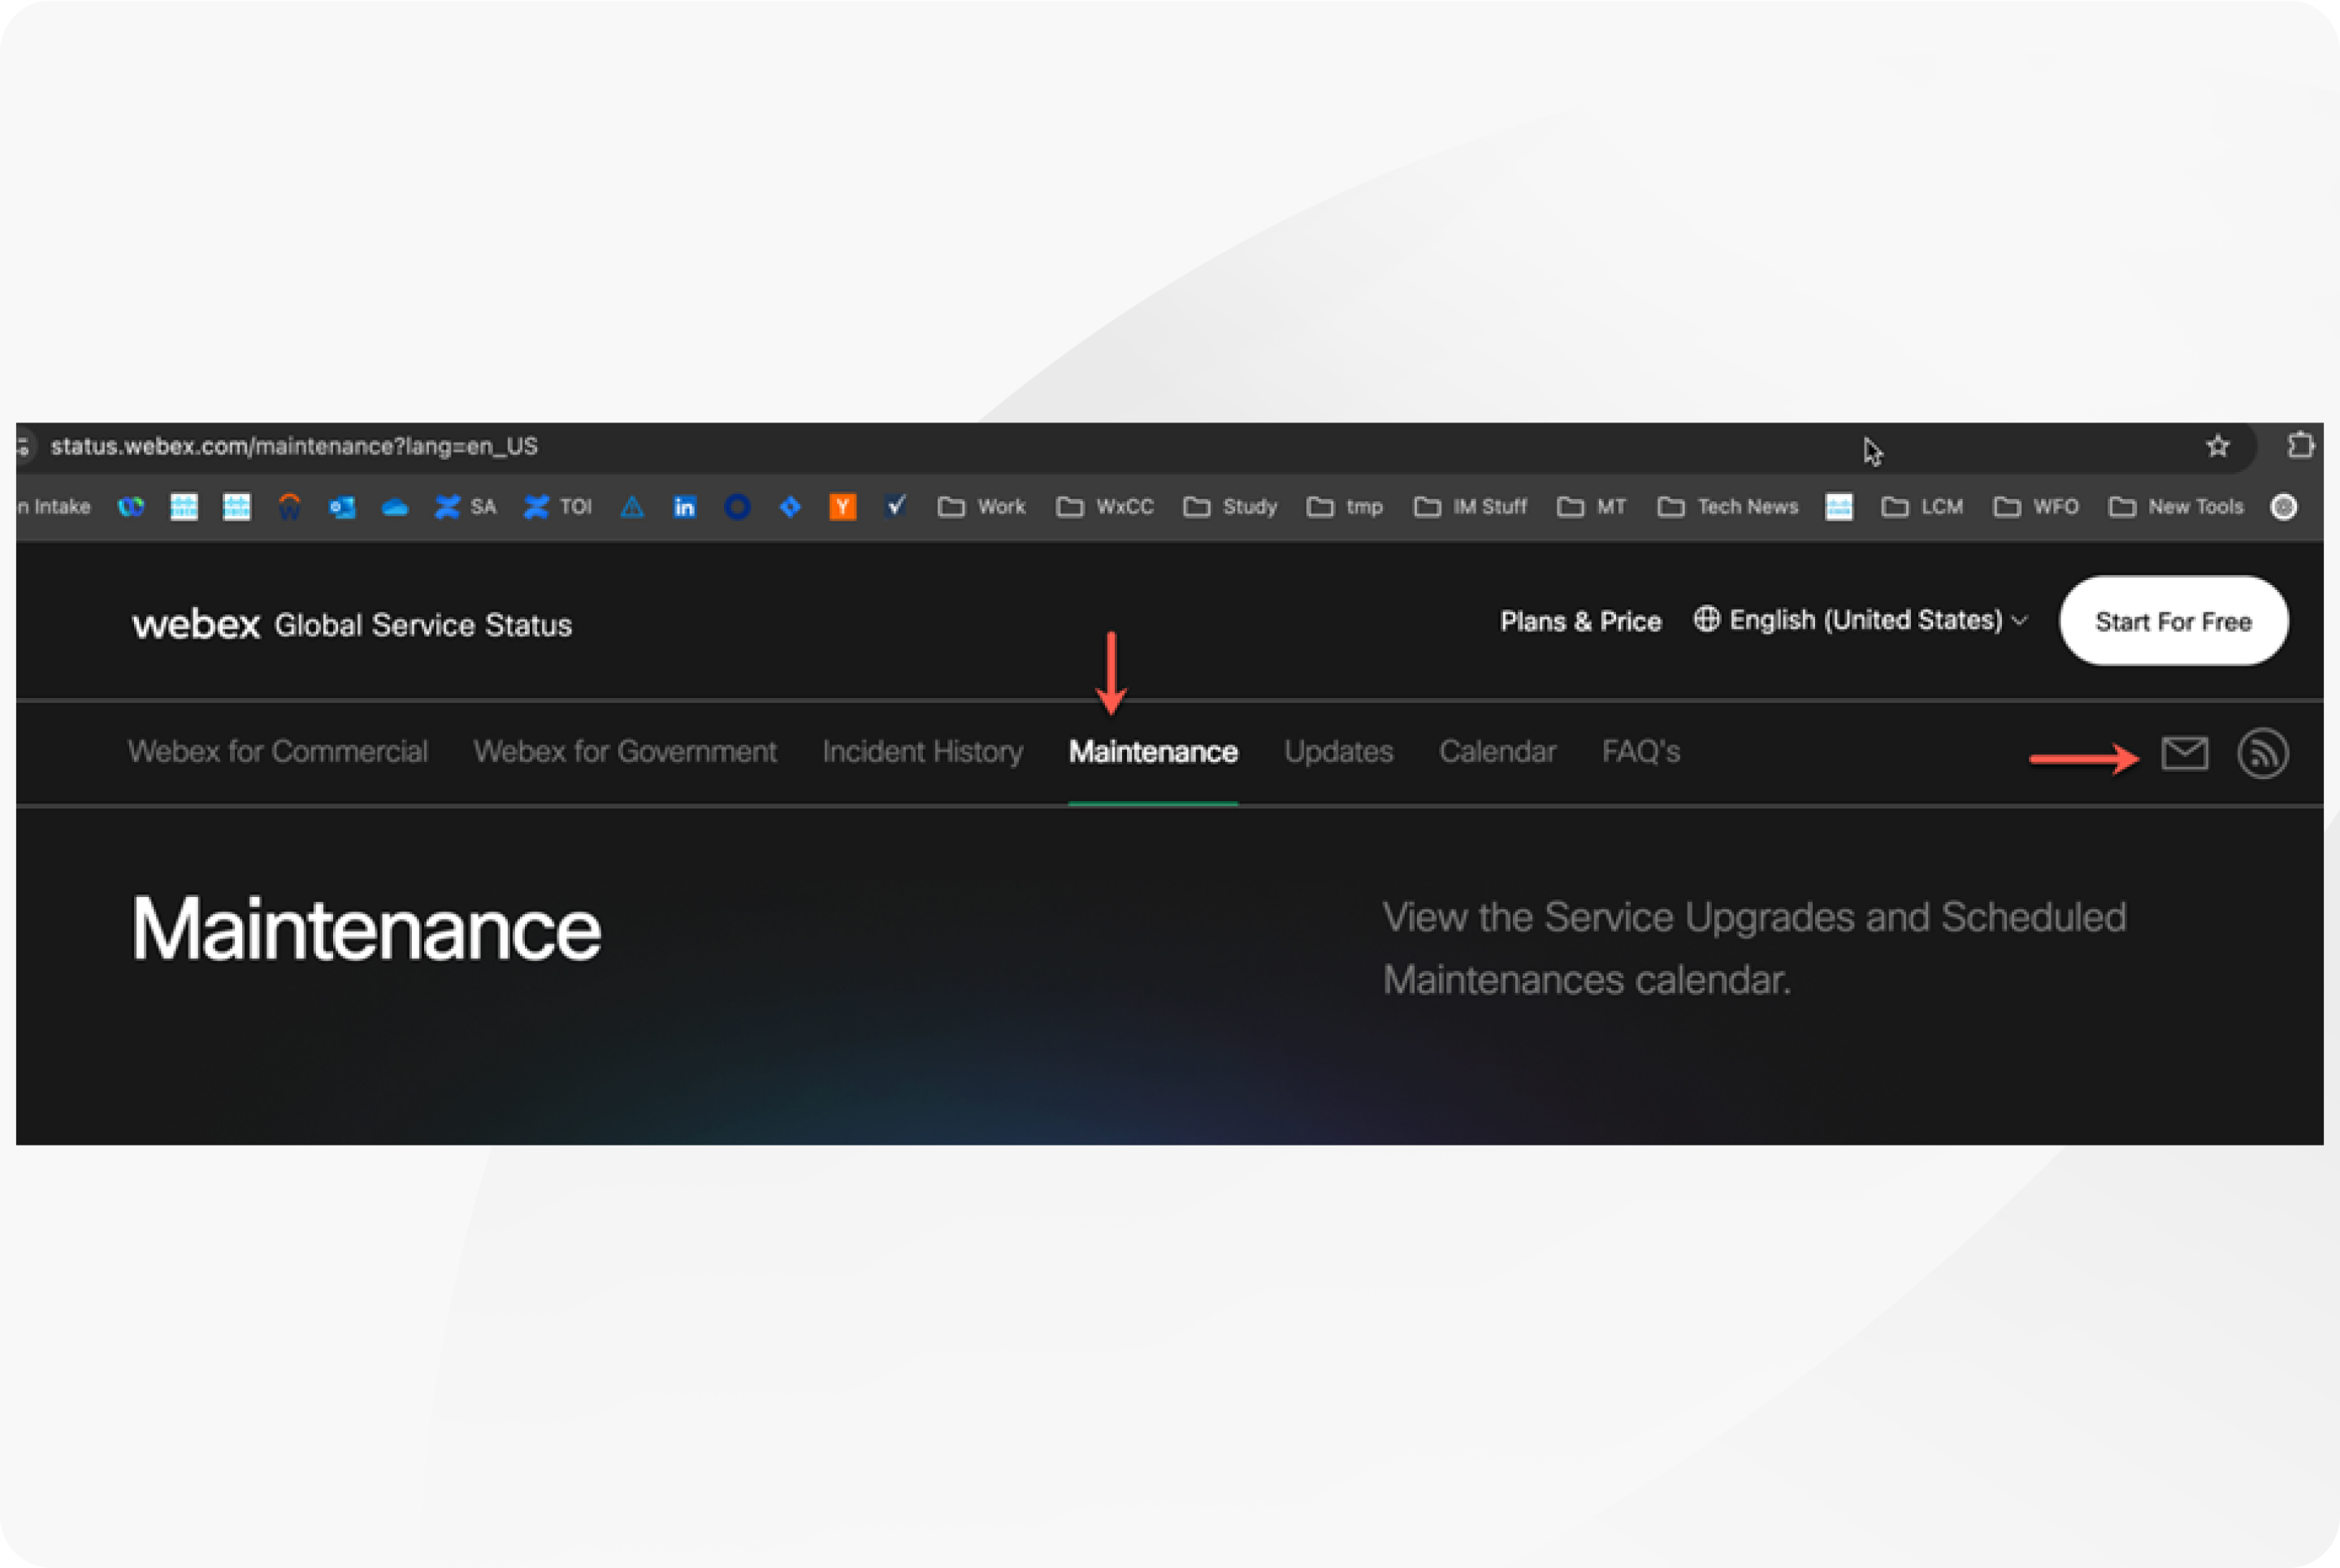Open the Workday bookmark icon
Image resolution: width=2340 pixels, height=1568 pixels.
point(289,507)
